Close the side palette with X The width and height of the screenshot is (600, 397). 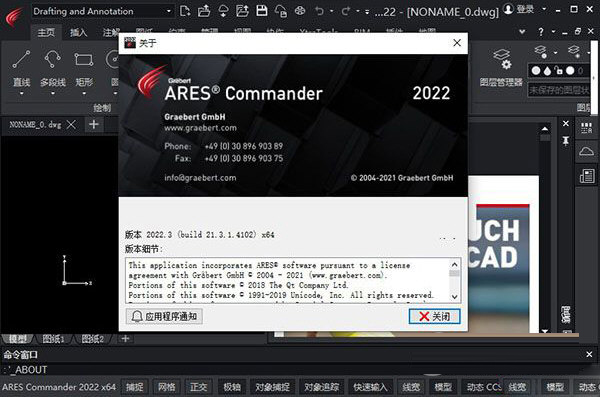click(x=566, y=123)
